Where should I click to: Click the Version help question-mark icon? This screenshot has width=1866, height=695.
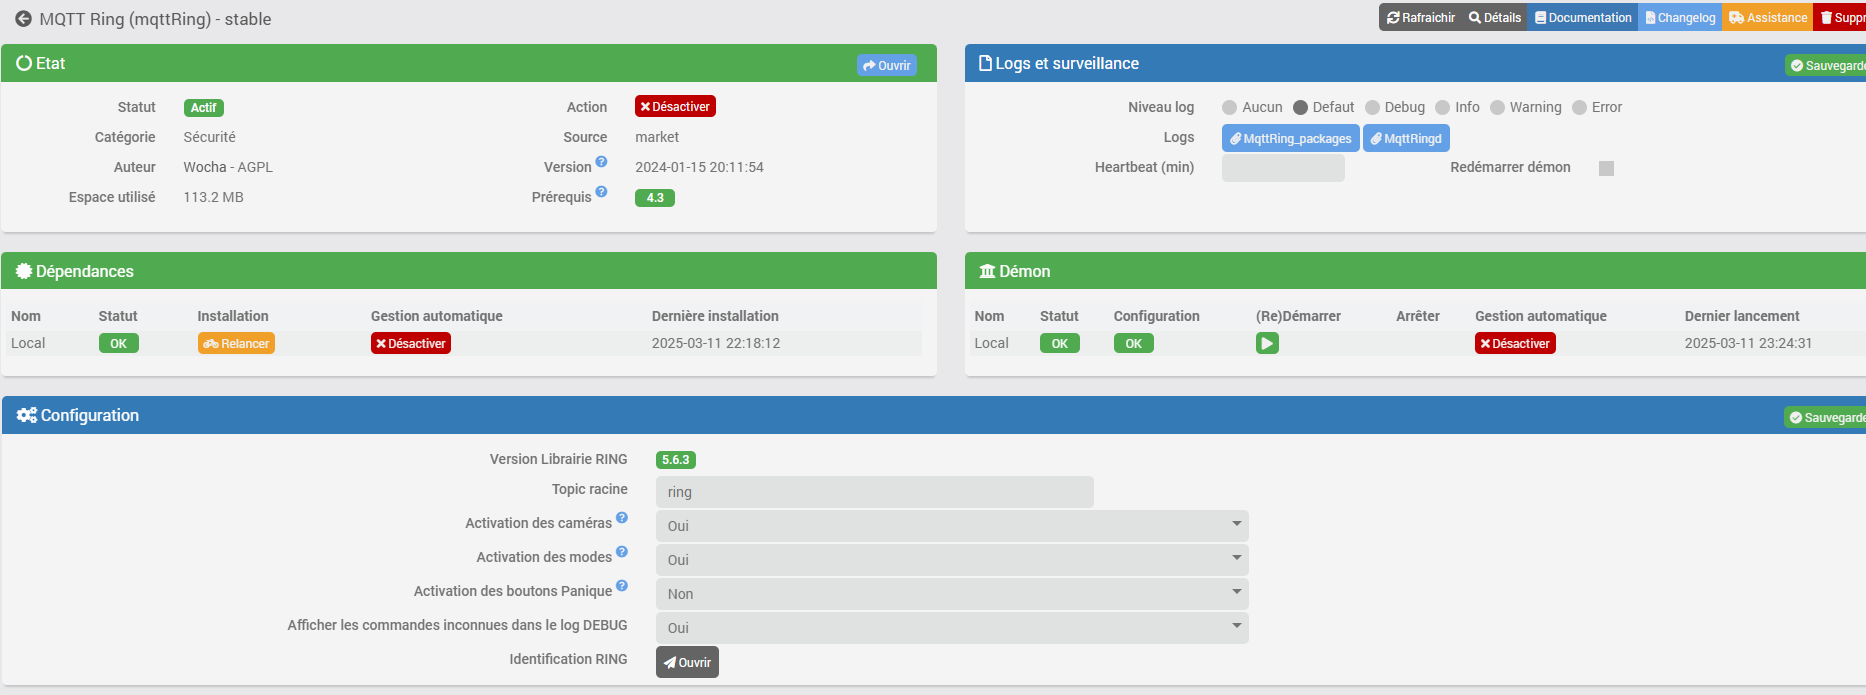click(601, 161)
